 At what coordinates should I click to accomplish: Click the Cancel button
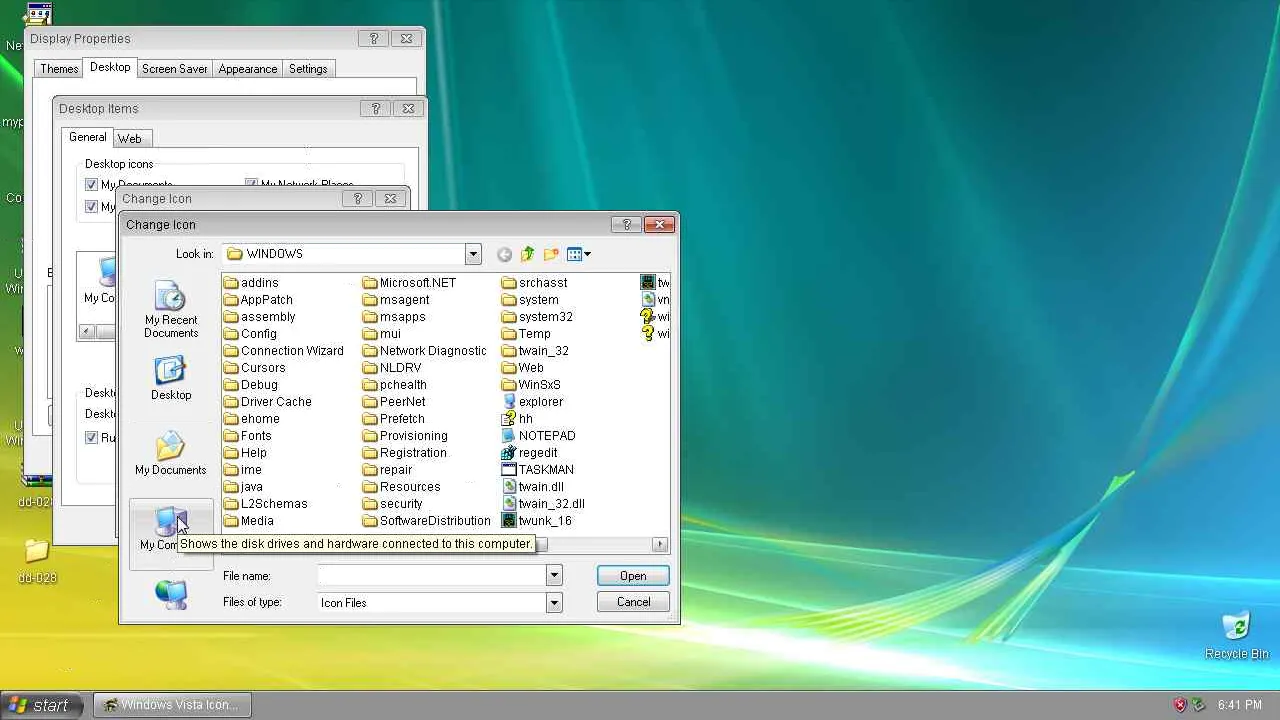[x=633, y=602]
